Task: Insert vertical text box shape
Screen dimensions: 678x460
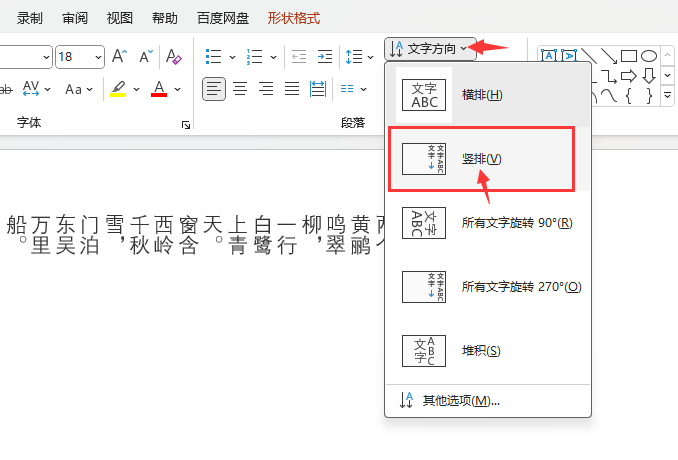Action: (569, 56)
